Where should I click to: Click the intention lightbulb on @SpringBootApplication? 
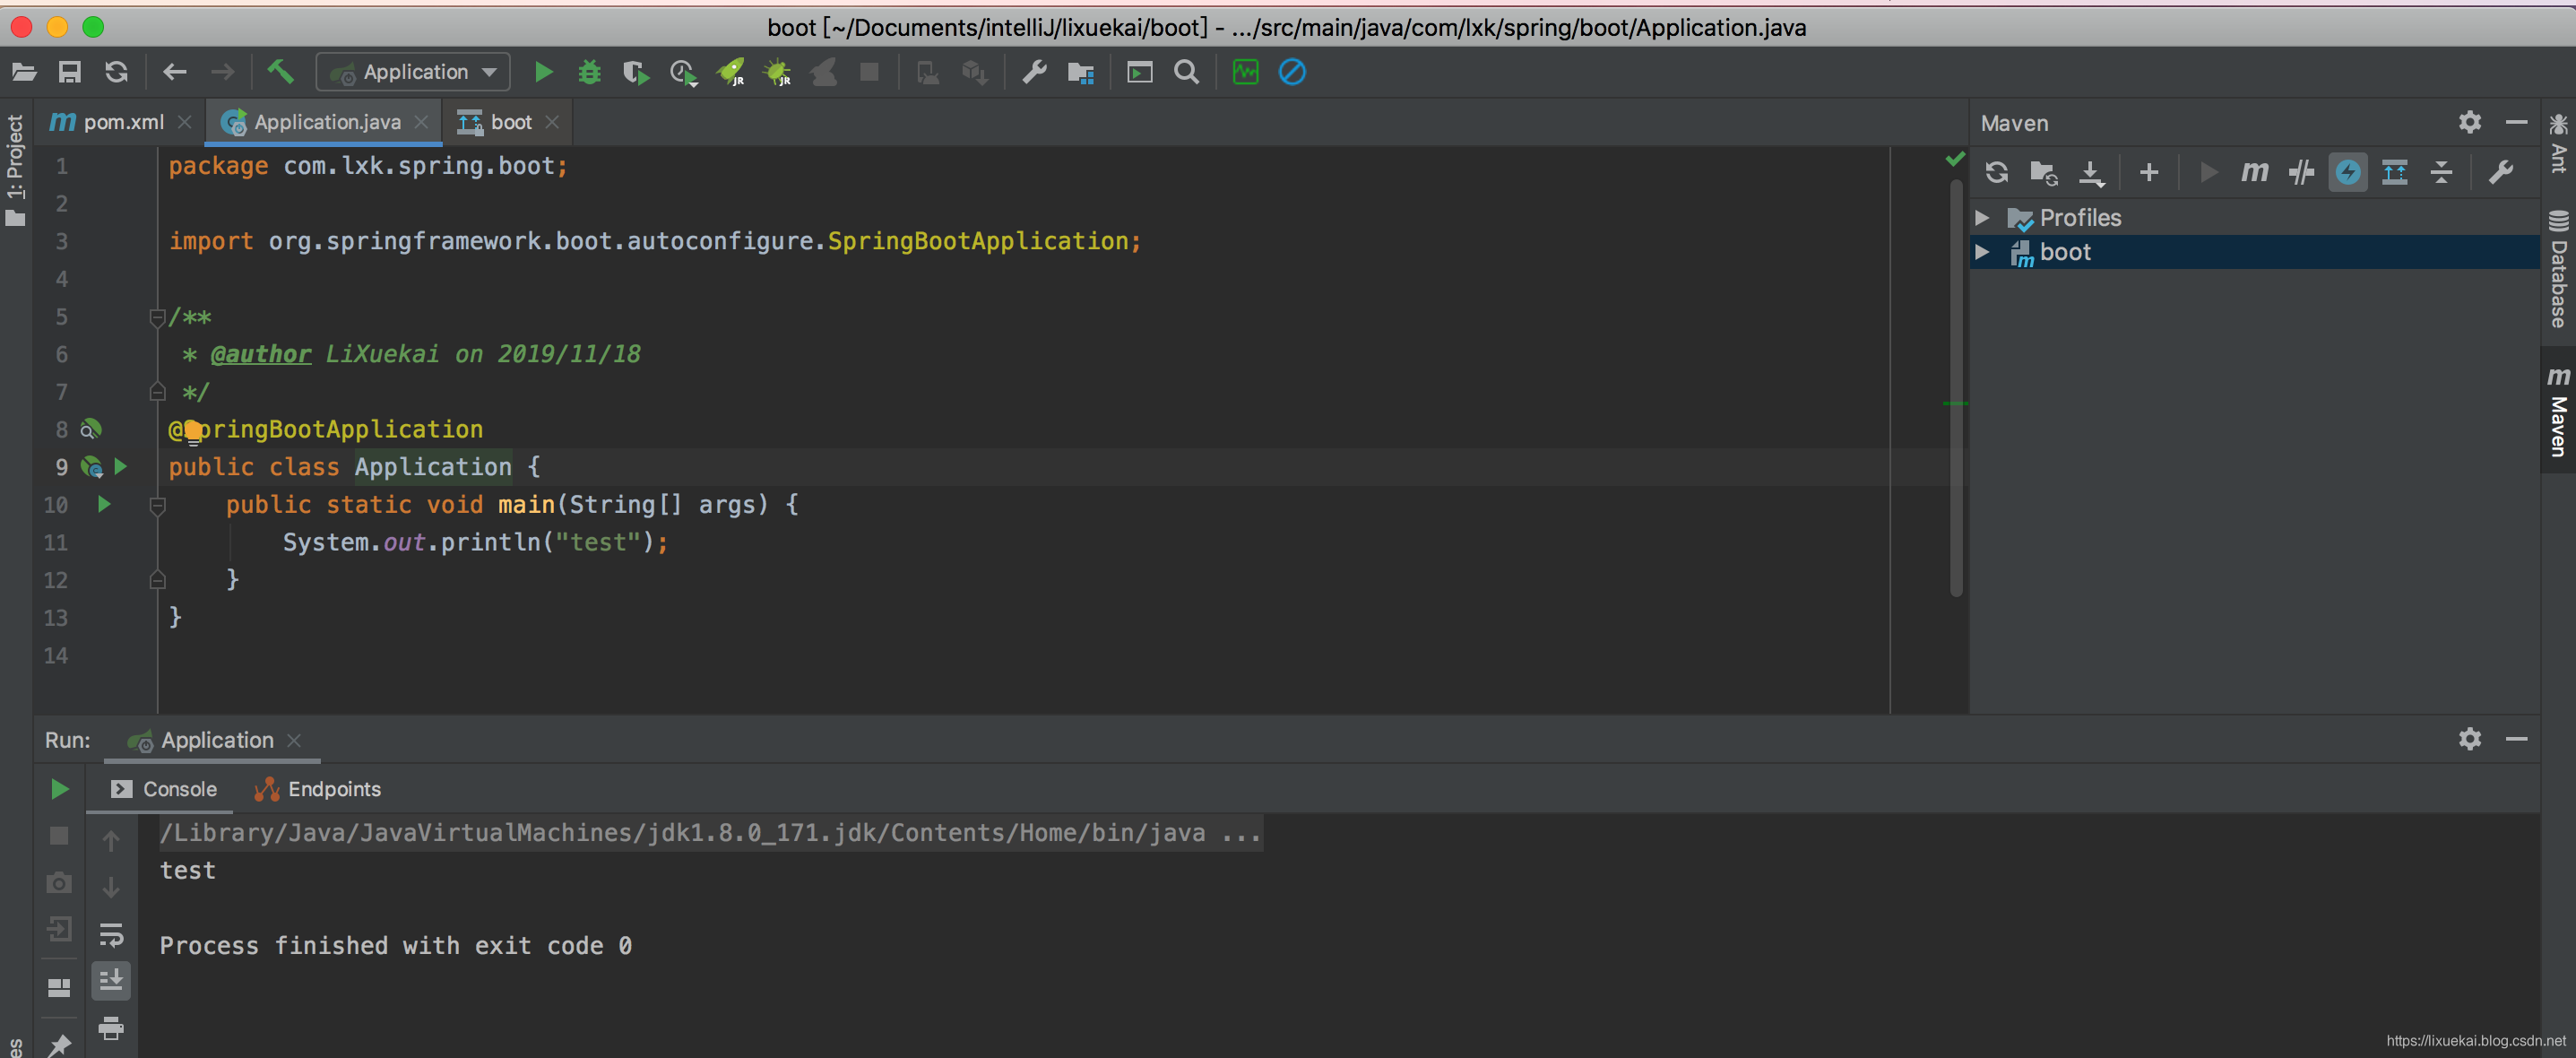192,431
